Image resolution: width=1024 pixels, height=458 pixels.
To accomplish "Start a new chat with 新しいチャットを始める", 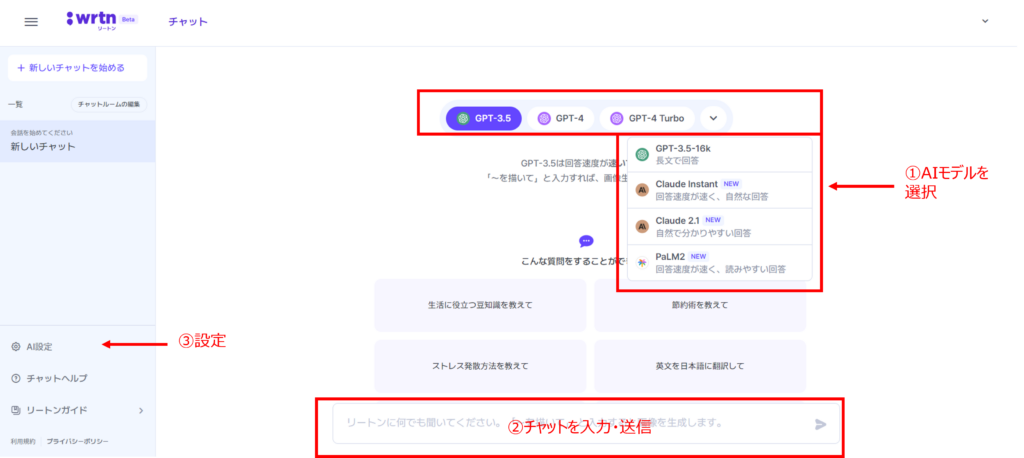I will click(x=77, y=67).
